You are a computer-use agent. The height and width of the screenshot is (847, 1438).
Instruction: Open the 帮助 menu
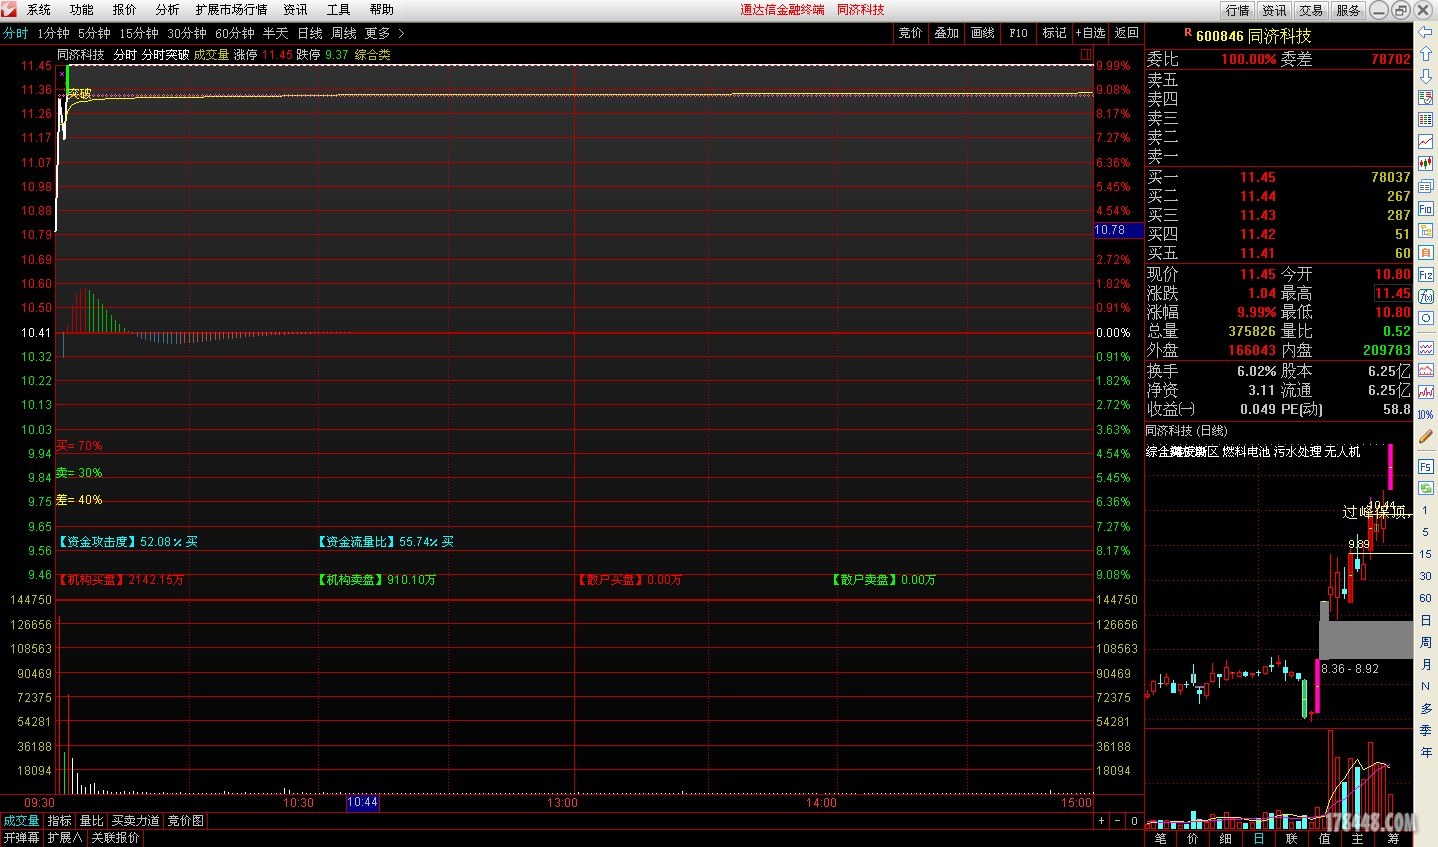pyautogui.click(x=382, y=9)
